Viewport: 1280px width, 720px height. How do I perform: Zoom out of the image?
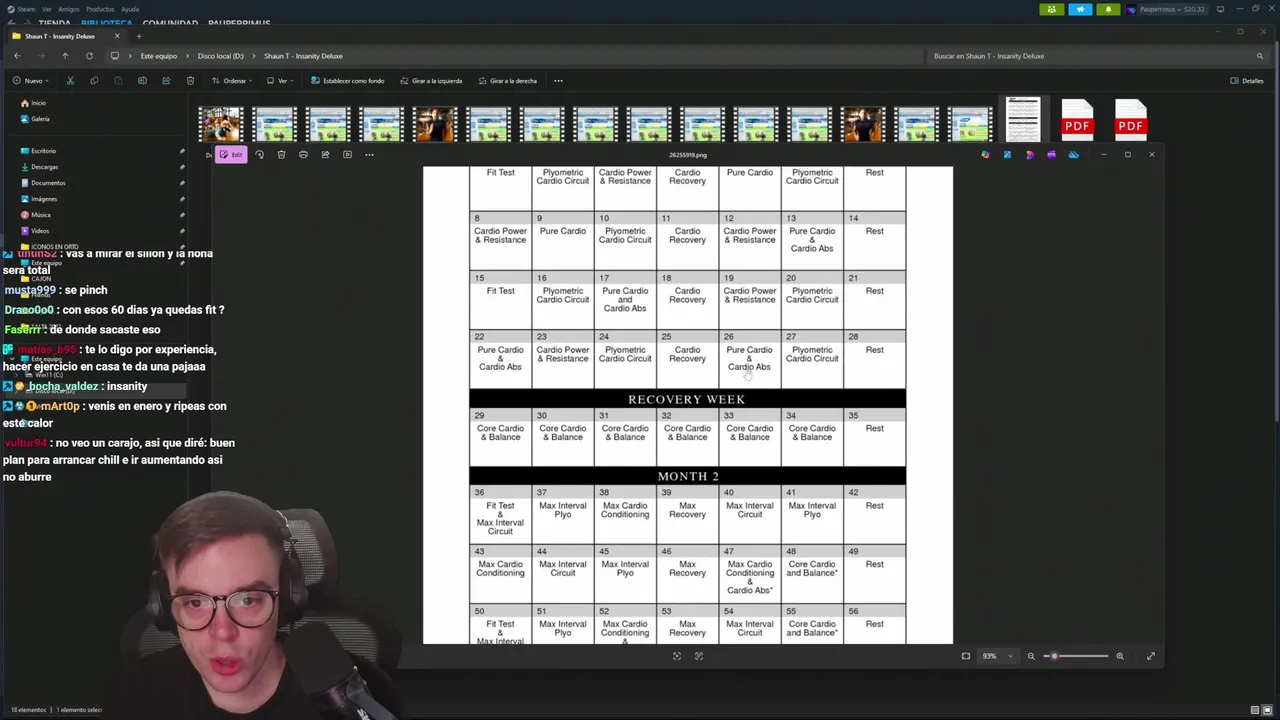(1031, 656)
